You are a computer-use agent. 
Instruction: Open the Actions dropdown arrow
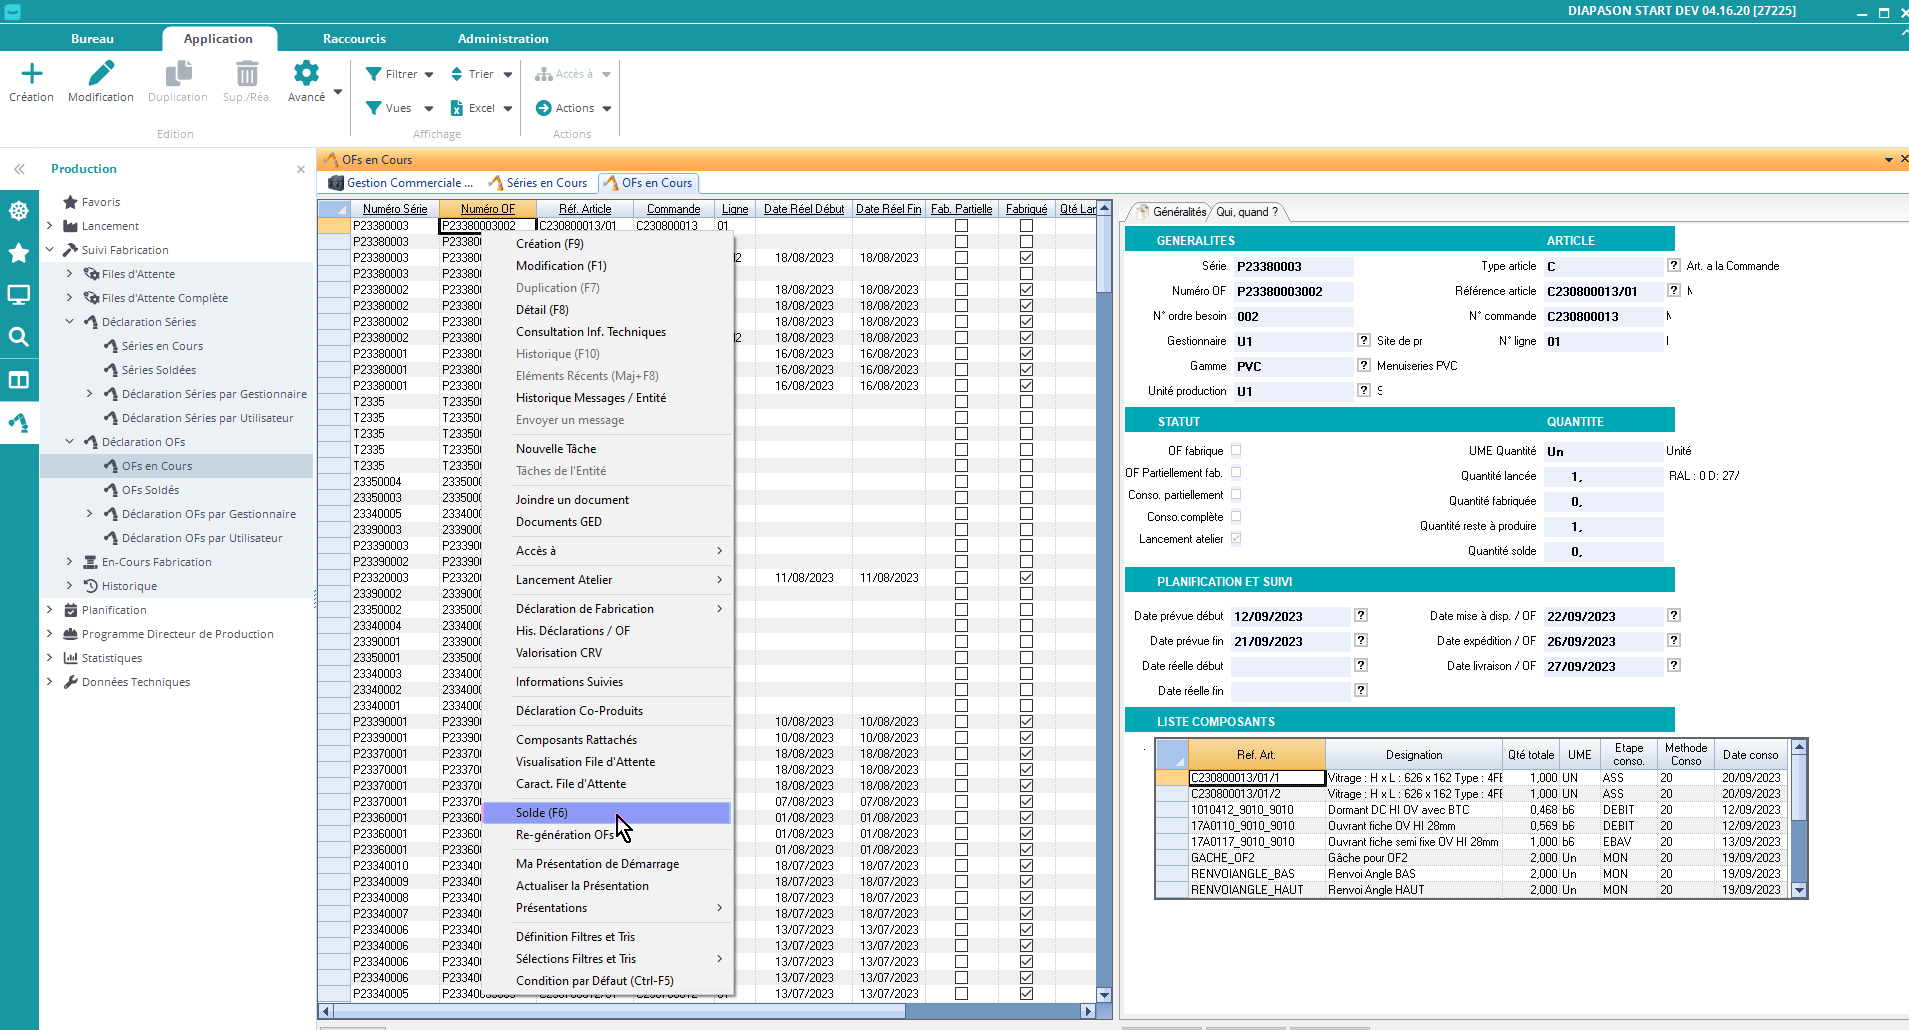point(607,108)
